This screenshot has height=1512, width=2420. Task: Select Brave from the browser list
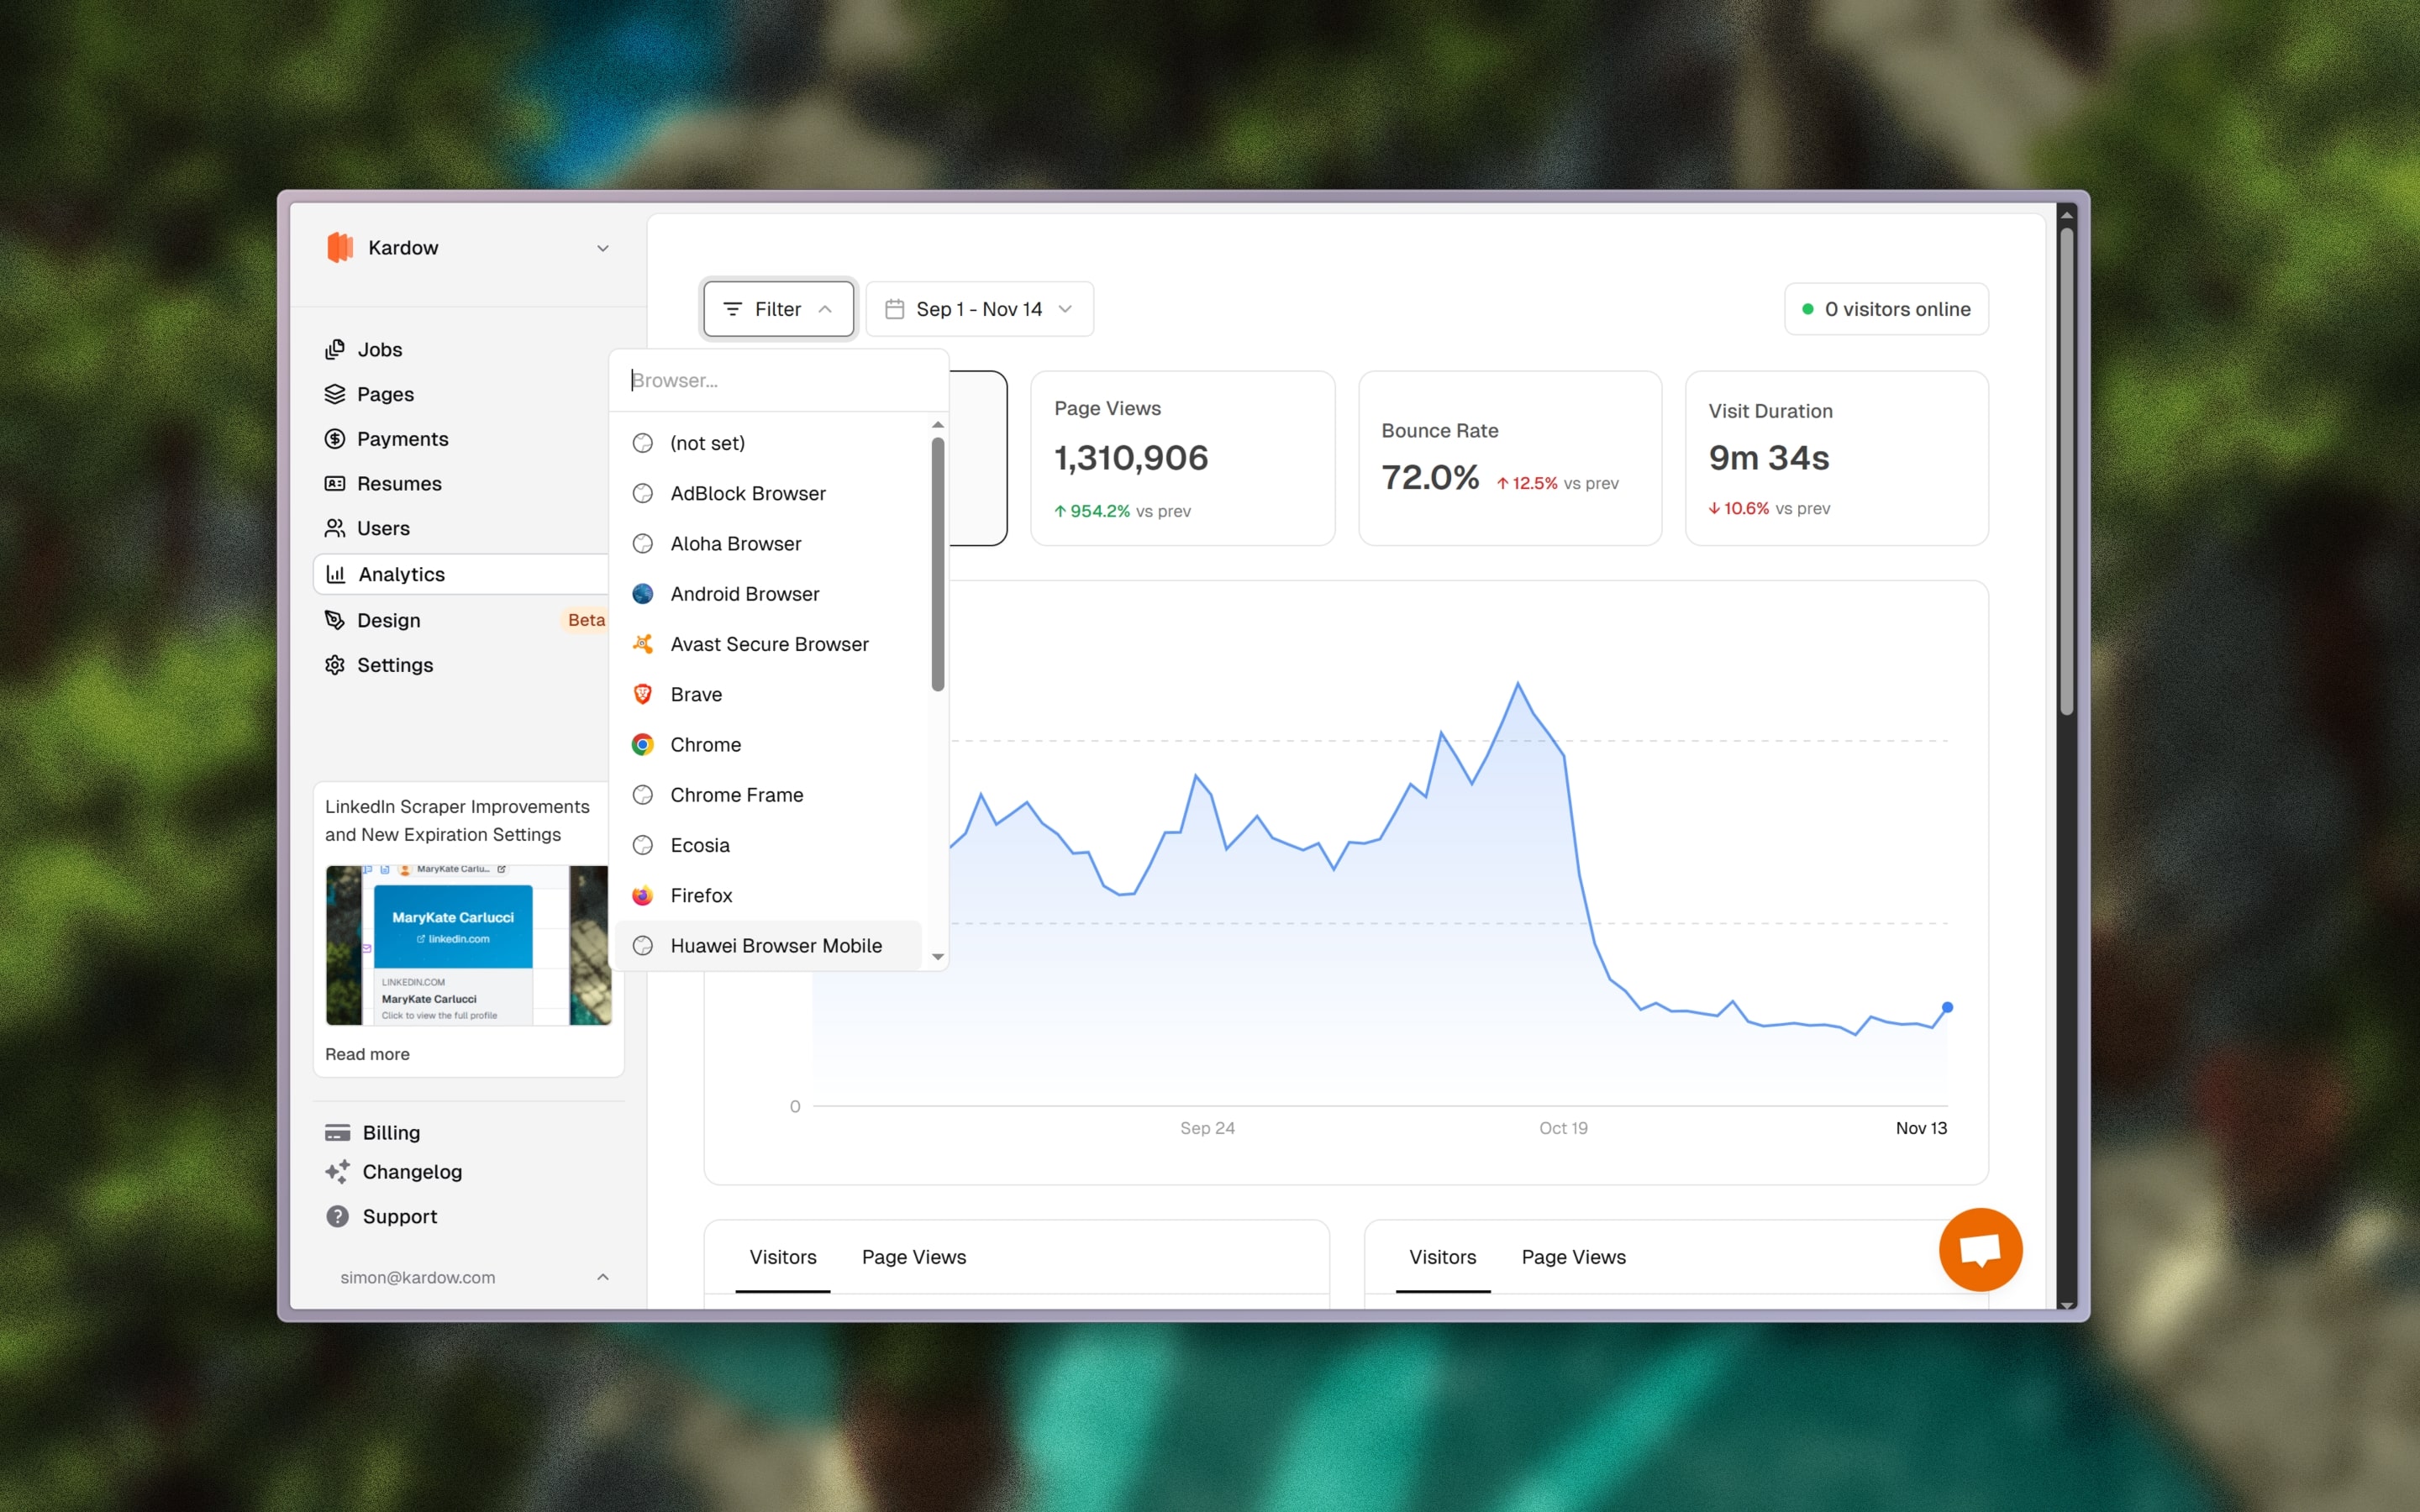click(x=696, y=693)
